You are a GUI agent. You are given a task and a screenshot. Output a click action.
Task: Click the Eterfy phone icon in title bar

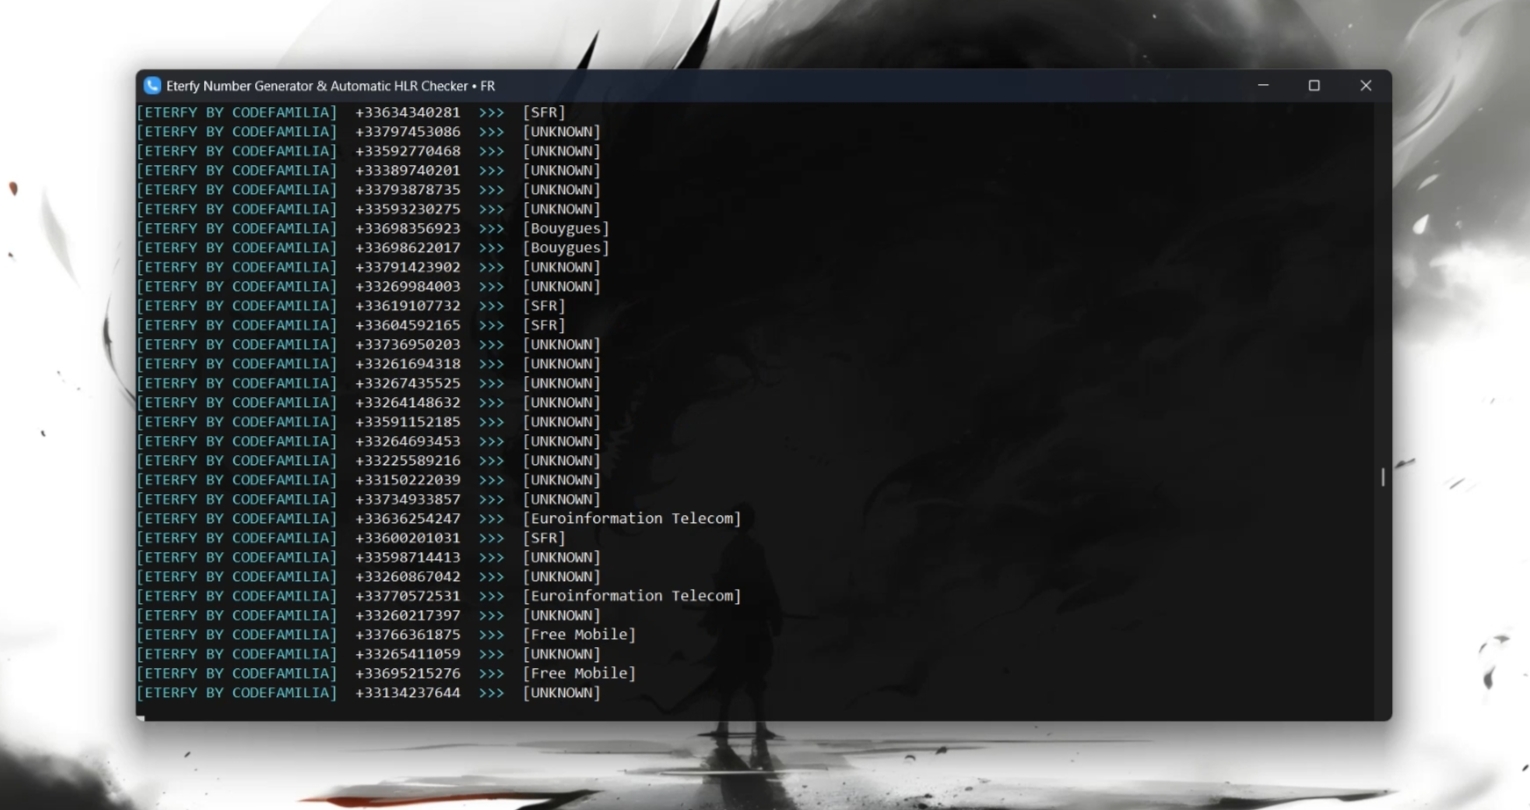[x=152, y=86]
